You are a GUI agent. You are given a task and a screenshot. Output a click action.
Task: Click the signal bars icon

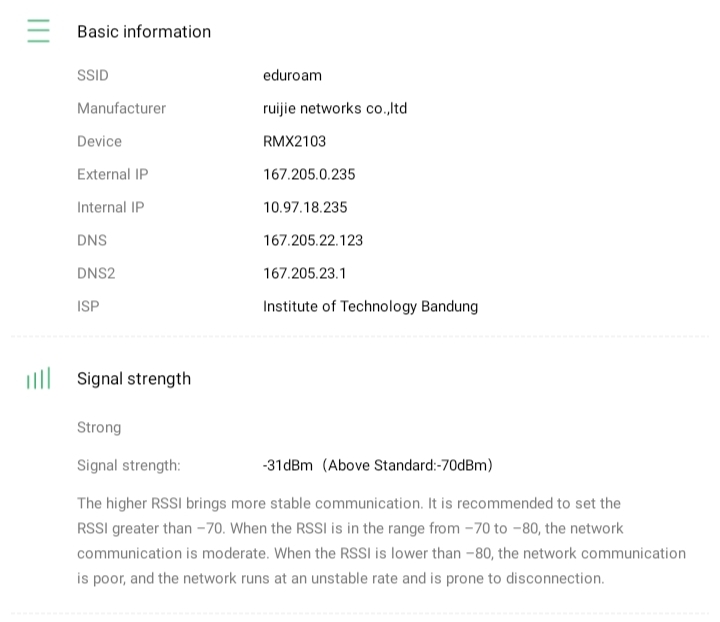38,379
